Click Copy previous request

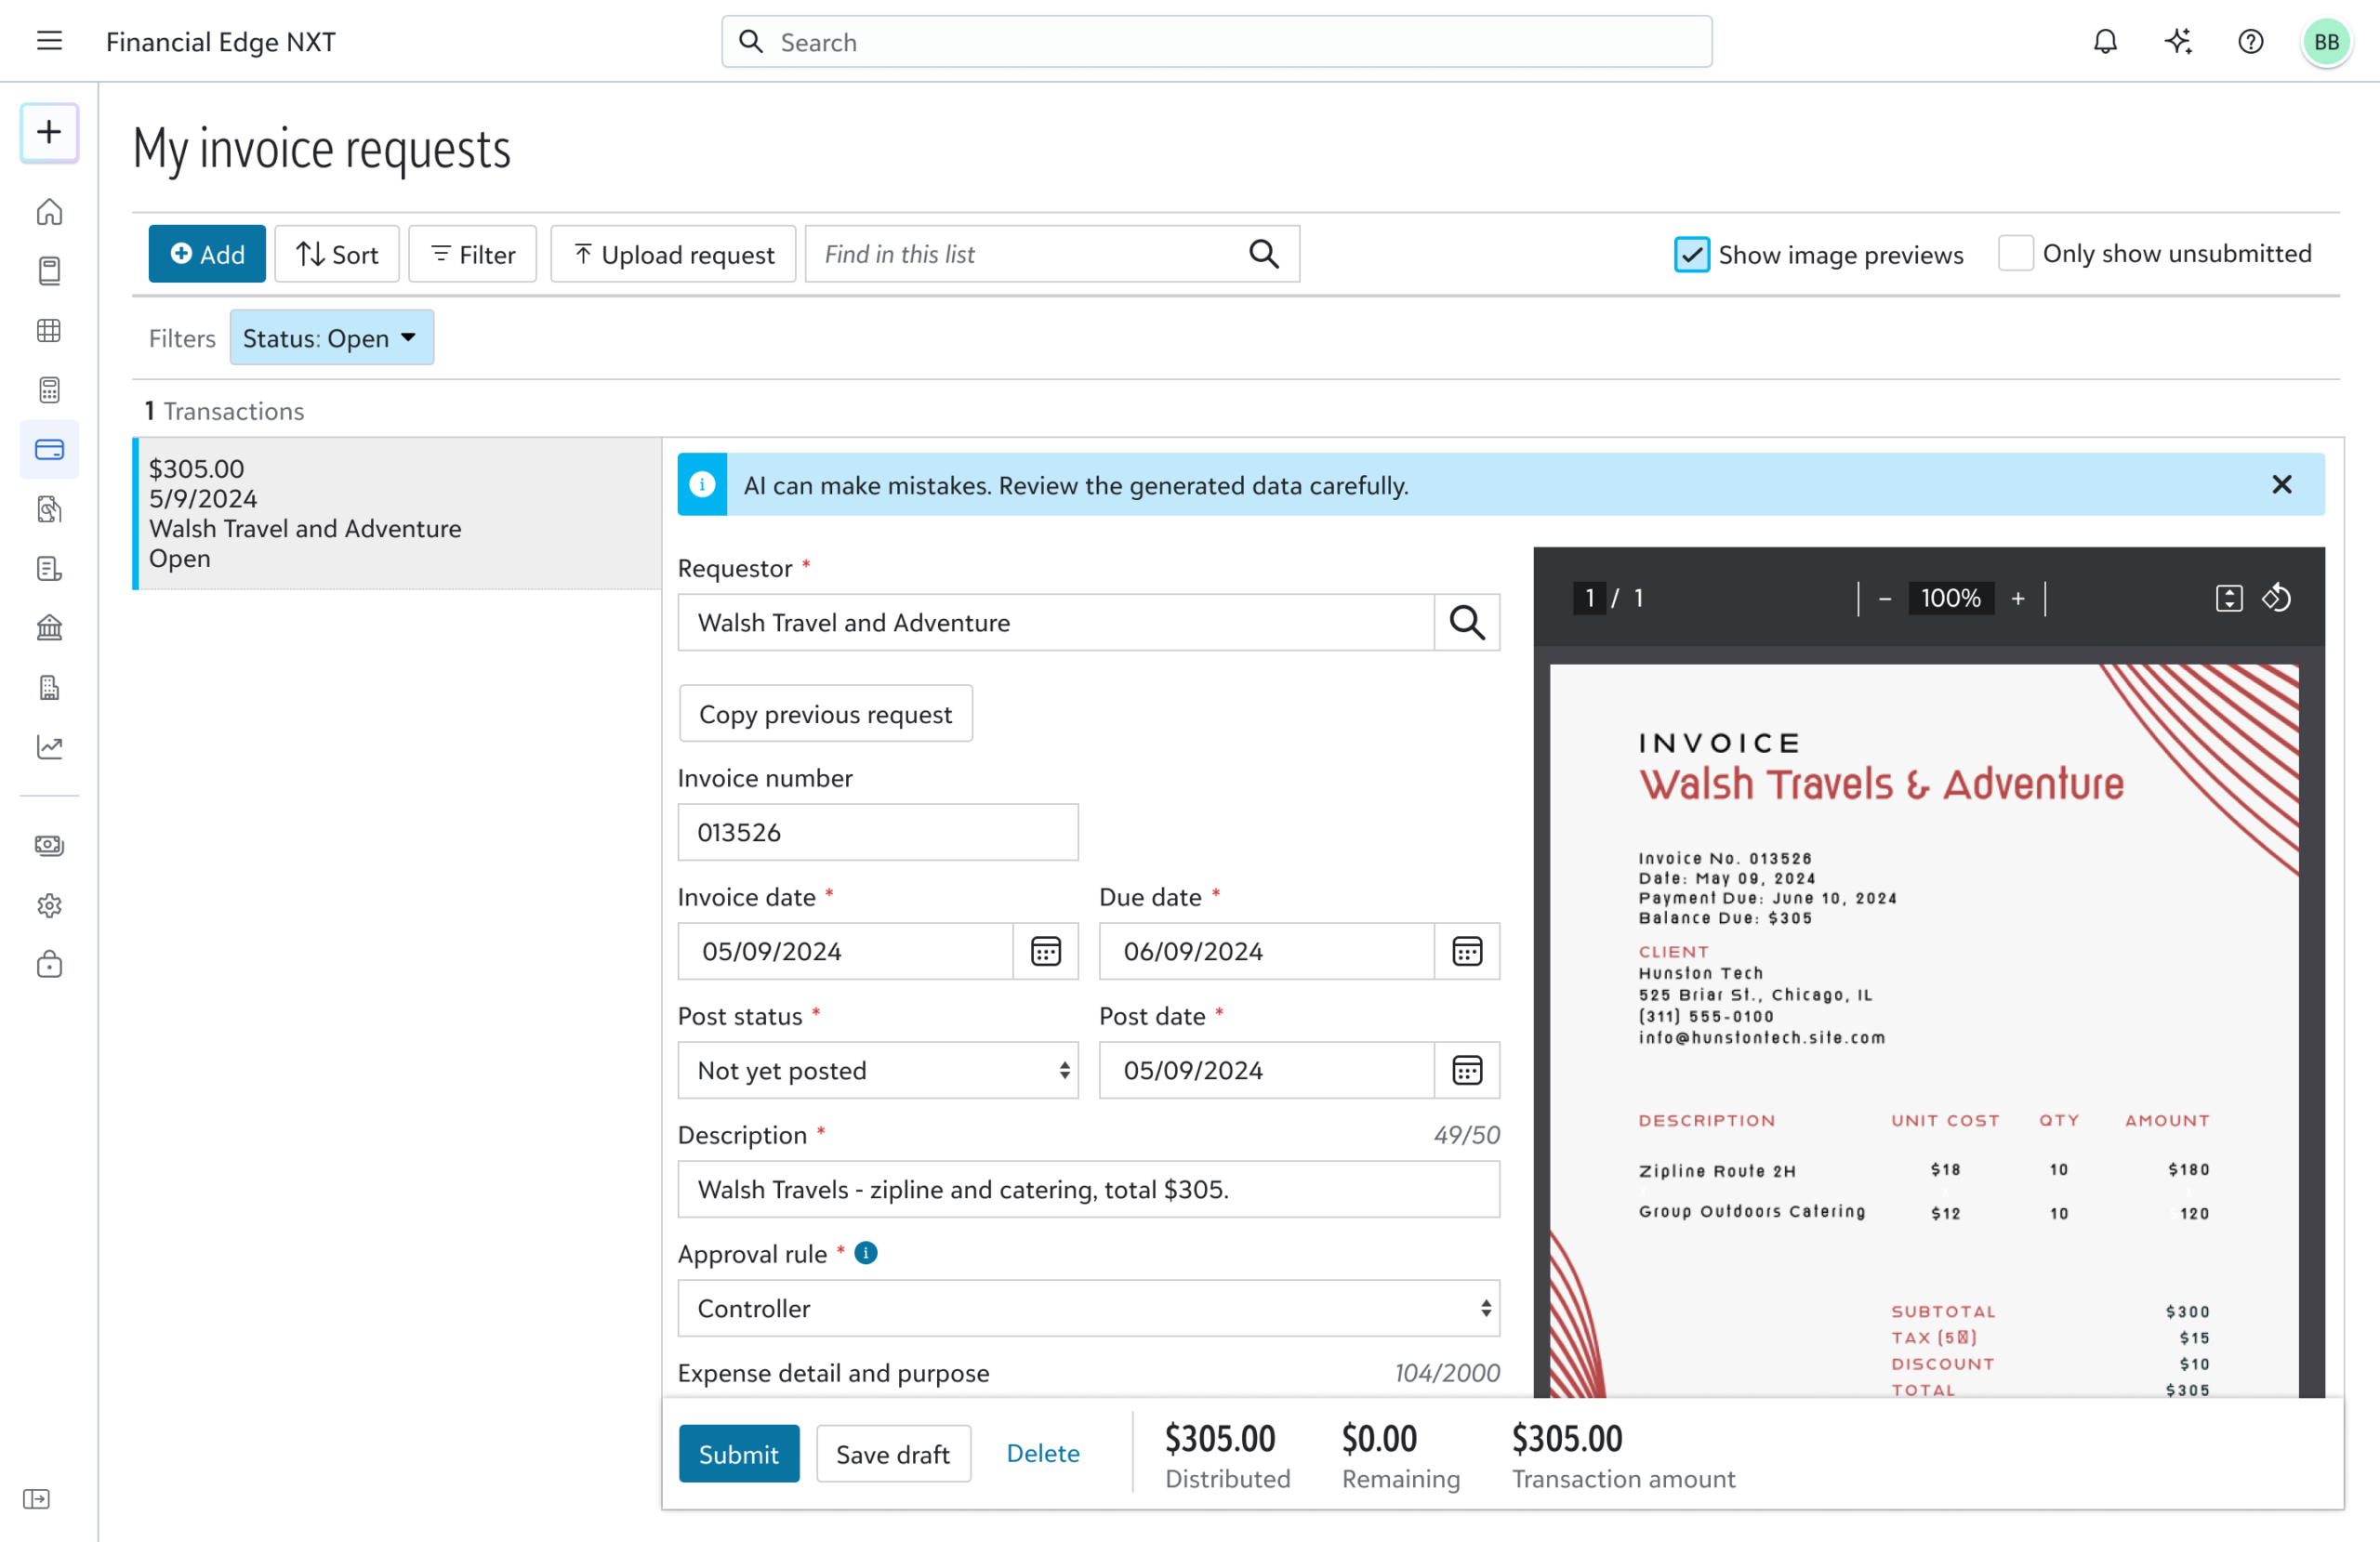[x=825, y=714]
